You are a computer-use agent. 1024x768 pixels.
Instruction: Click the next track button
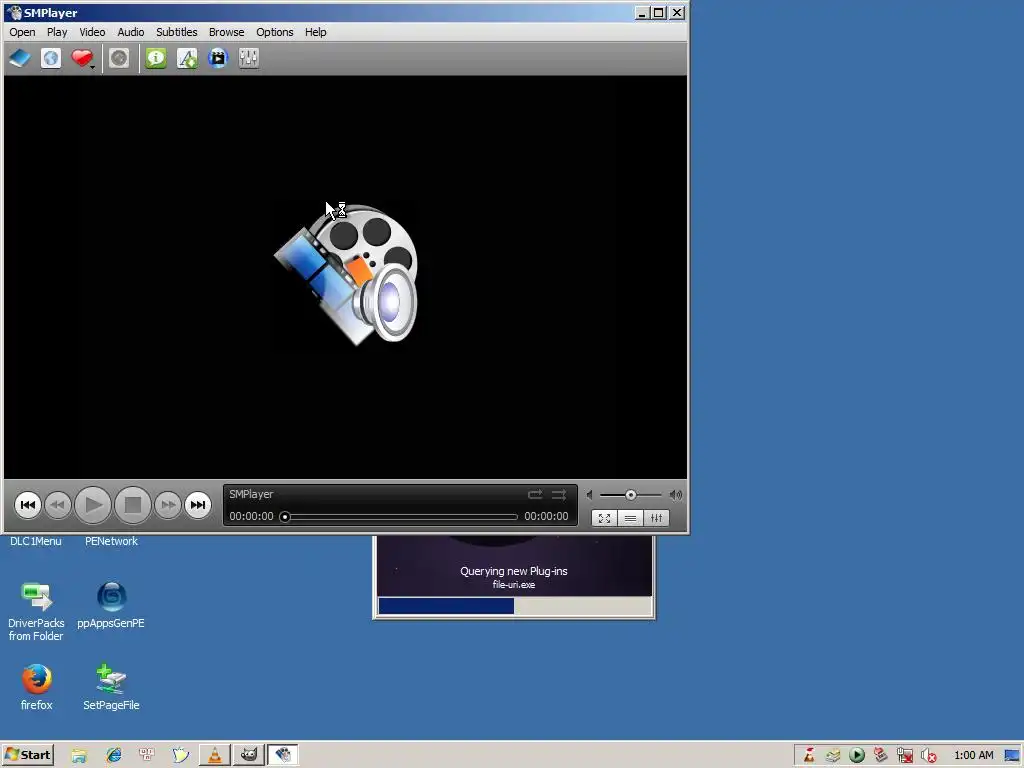(x=198, y=505)
